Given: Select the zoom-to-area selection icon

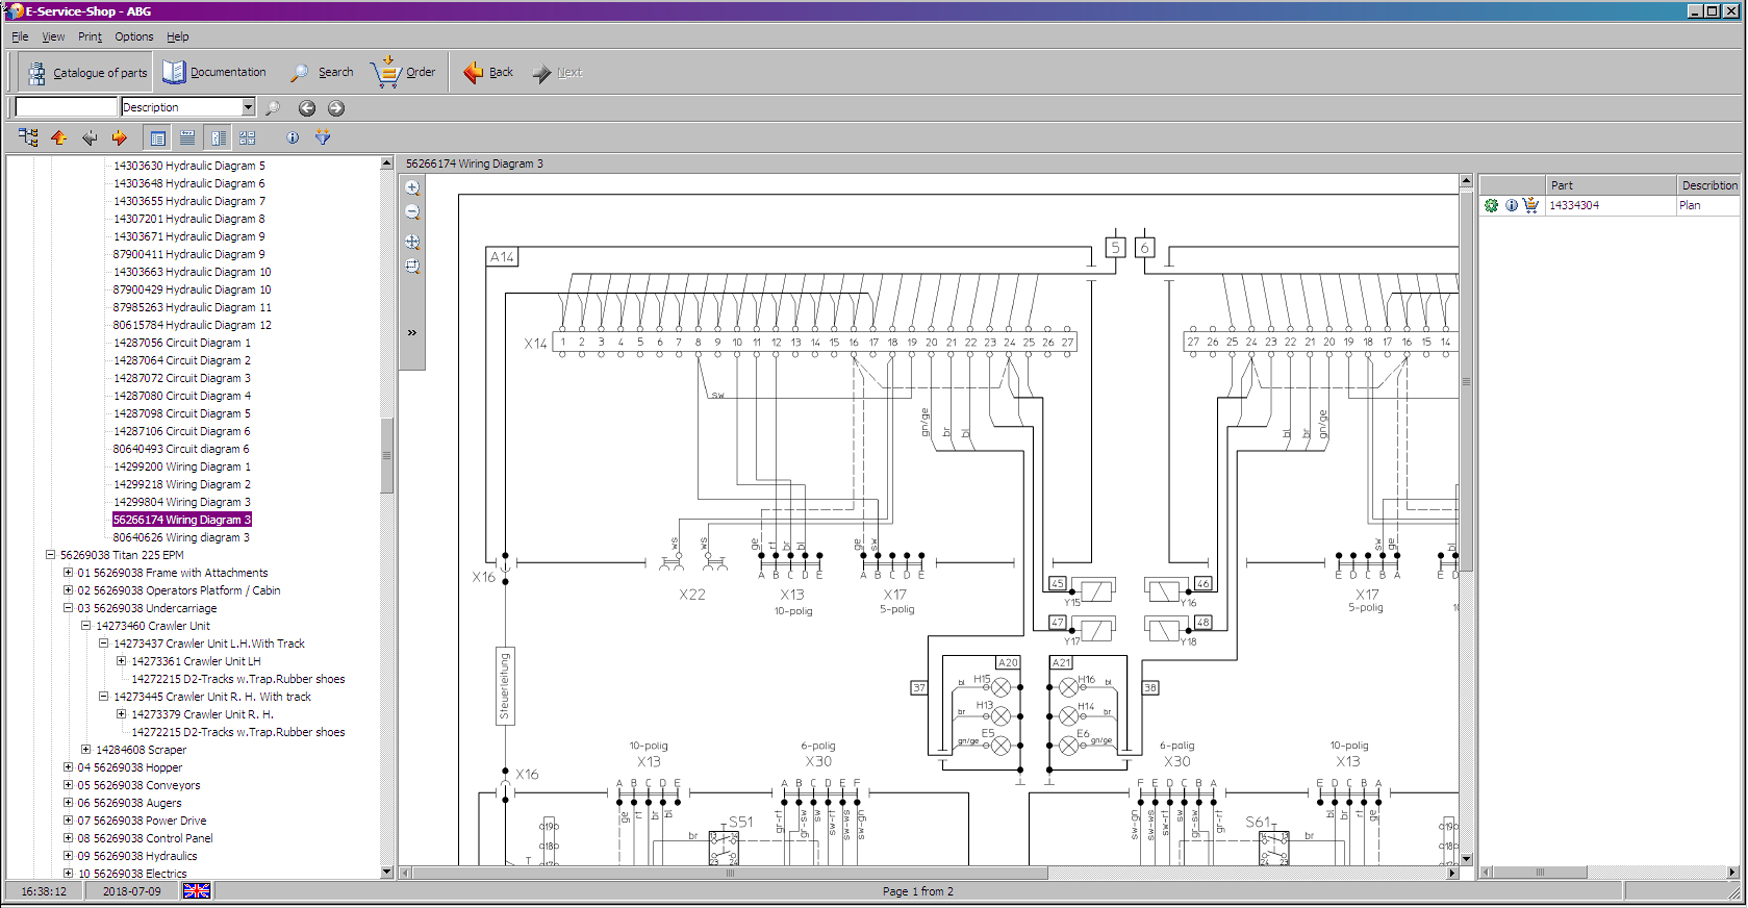Looking at the screenshot, I should click(412, 267).
